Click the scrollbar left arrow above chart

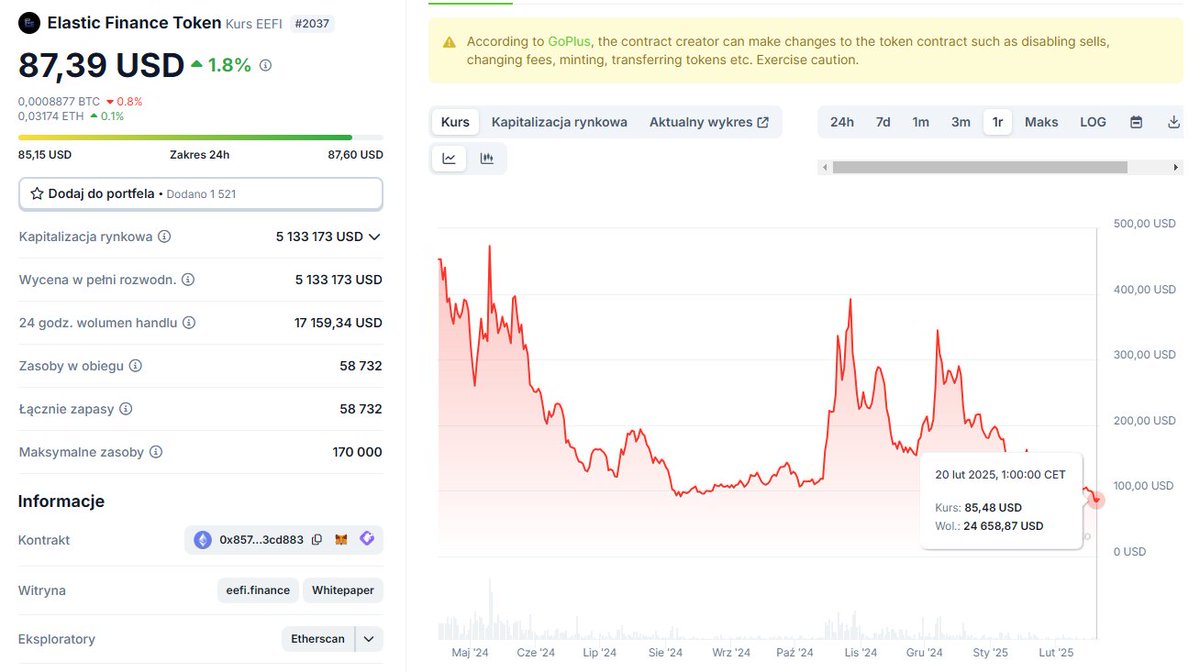[825, 168]
